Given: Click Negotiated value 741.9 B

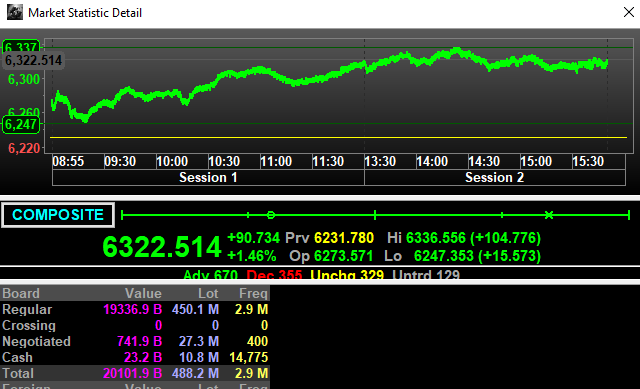Looking at the screenshot, I should [140, 341].
